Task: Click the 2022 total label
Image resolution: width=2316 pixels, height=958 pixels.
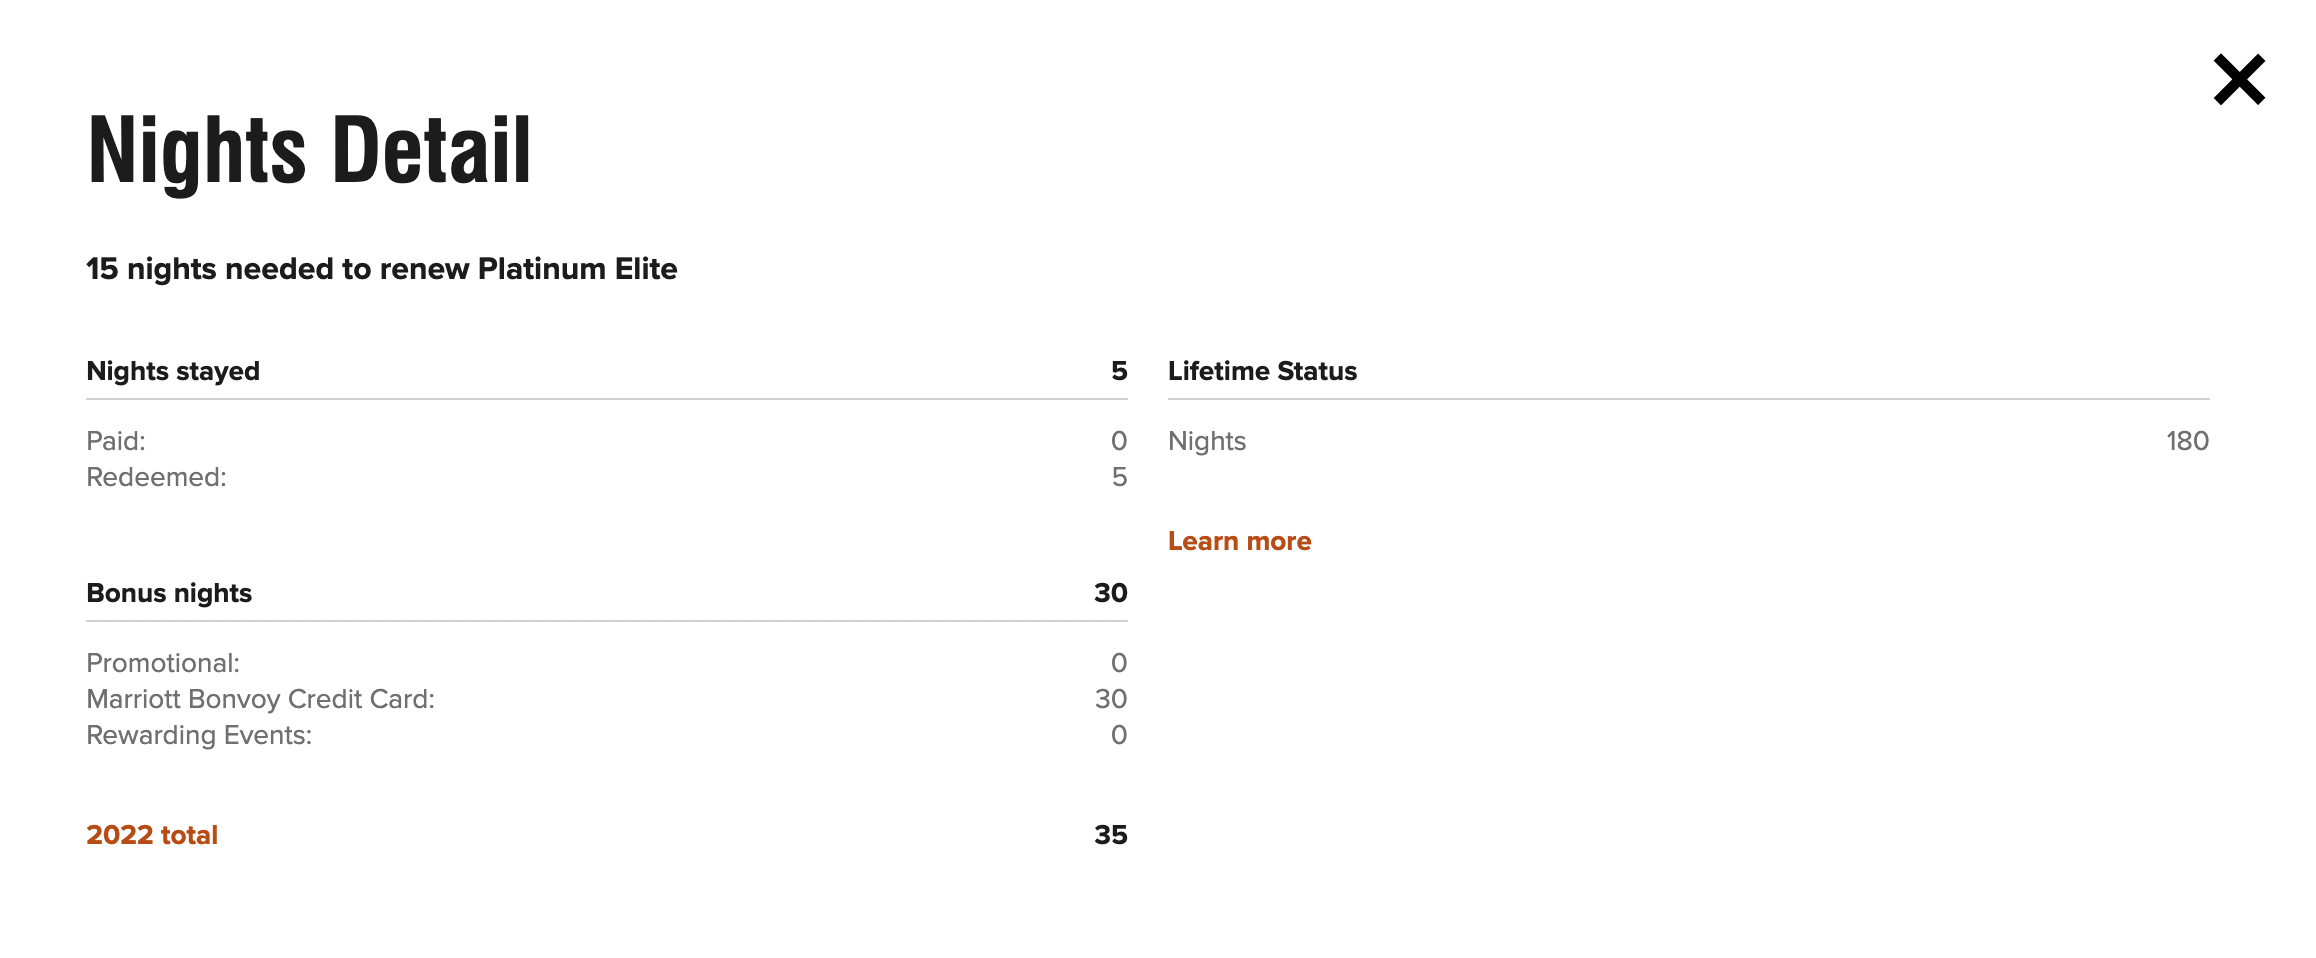Action: [152, 835]
